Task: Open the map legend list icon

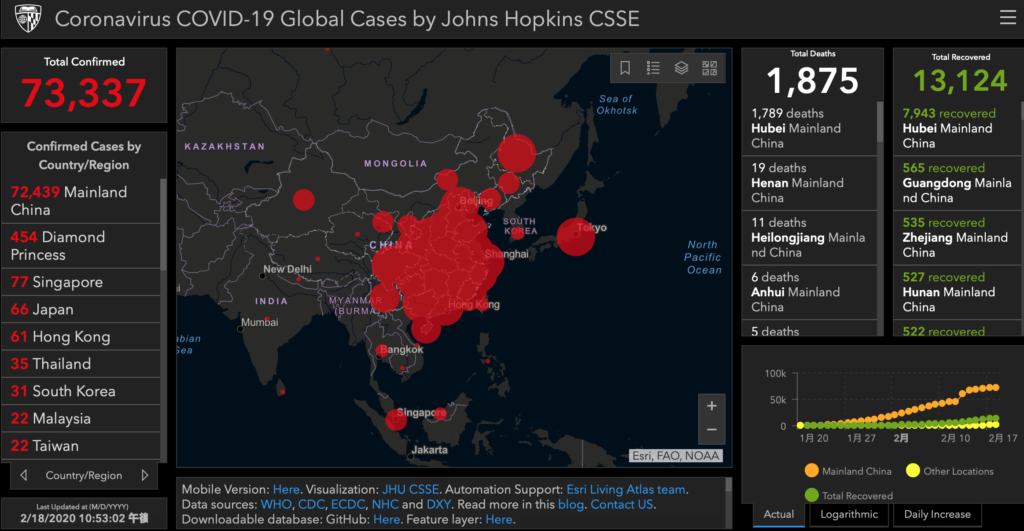Action: tap(653, 68)
